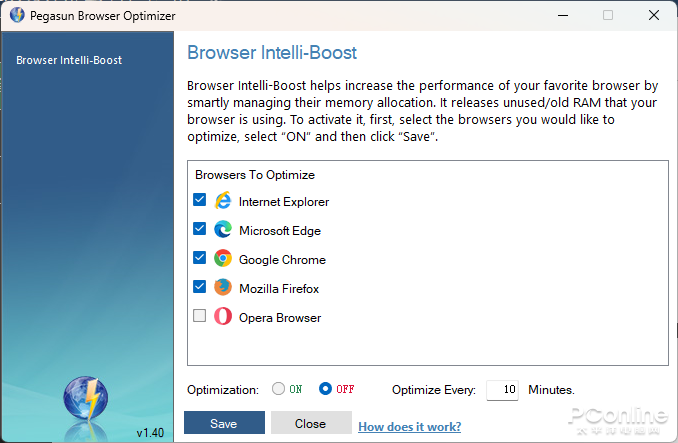The height and width of the screenshot is (443, 678).
Task: Click the Browsers To Optimize heading
Action: click(x=255, y=175)
